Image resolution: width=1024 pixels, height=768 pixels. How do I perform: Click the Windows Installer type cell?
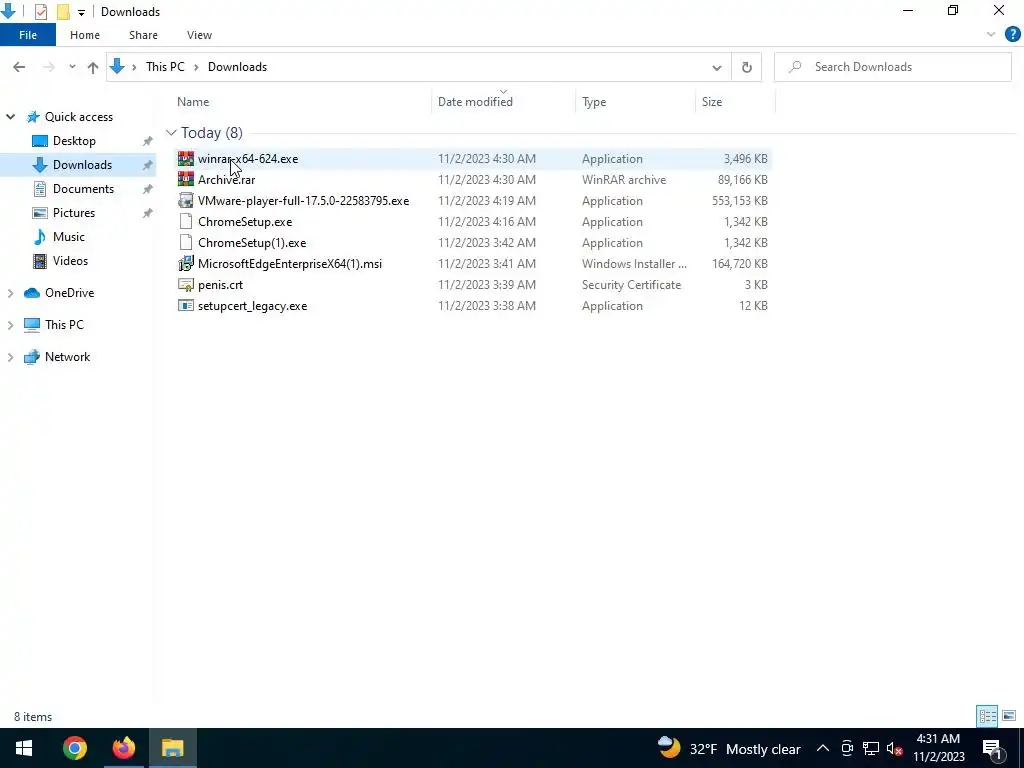pyautogui.click(x=634, y=264)
